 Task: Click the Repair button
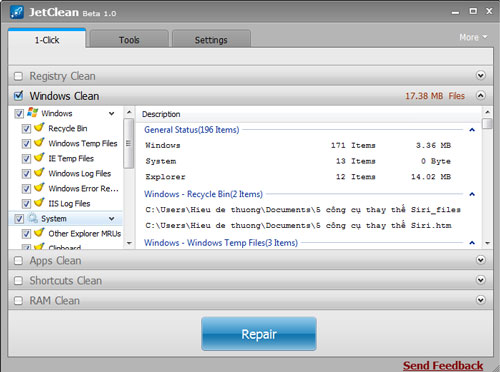259,334
